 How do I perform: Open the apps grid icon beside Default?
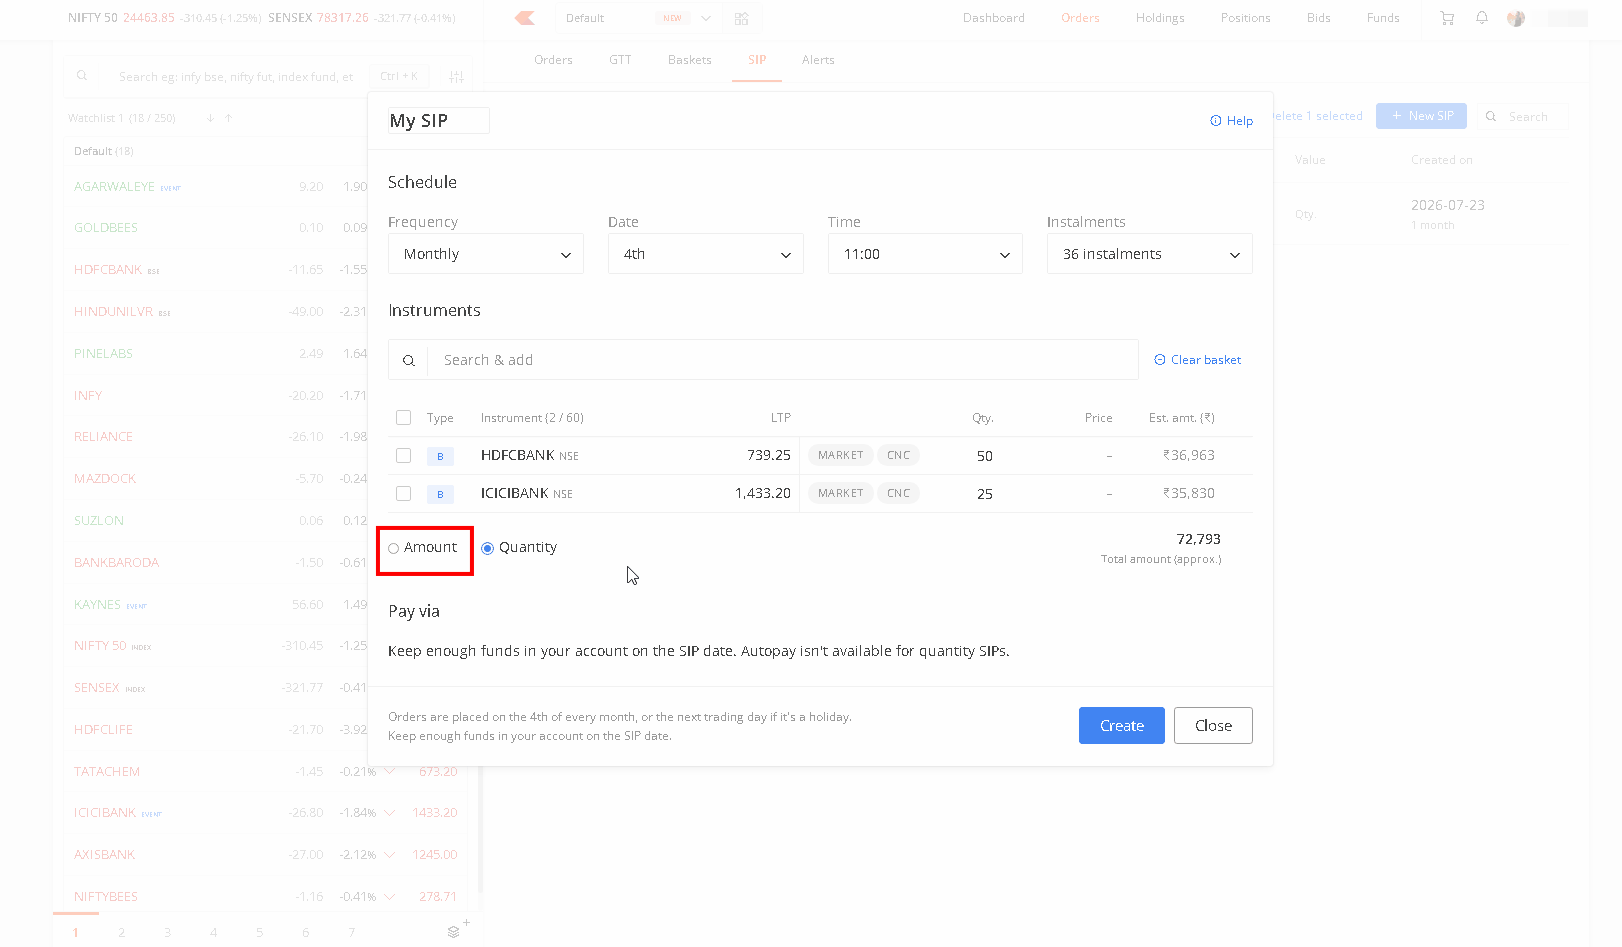[741, 18]
